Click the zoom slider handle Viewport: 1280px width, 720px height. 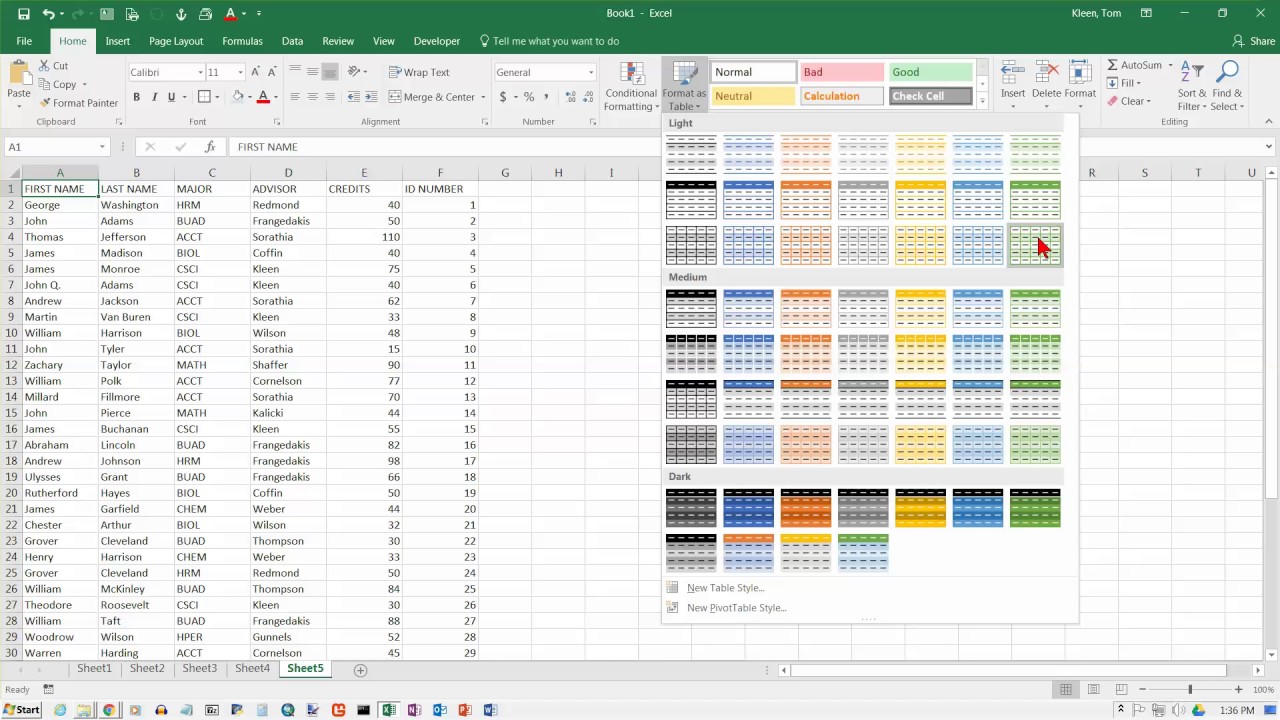click(1190, 690)
